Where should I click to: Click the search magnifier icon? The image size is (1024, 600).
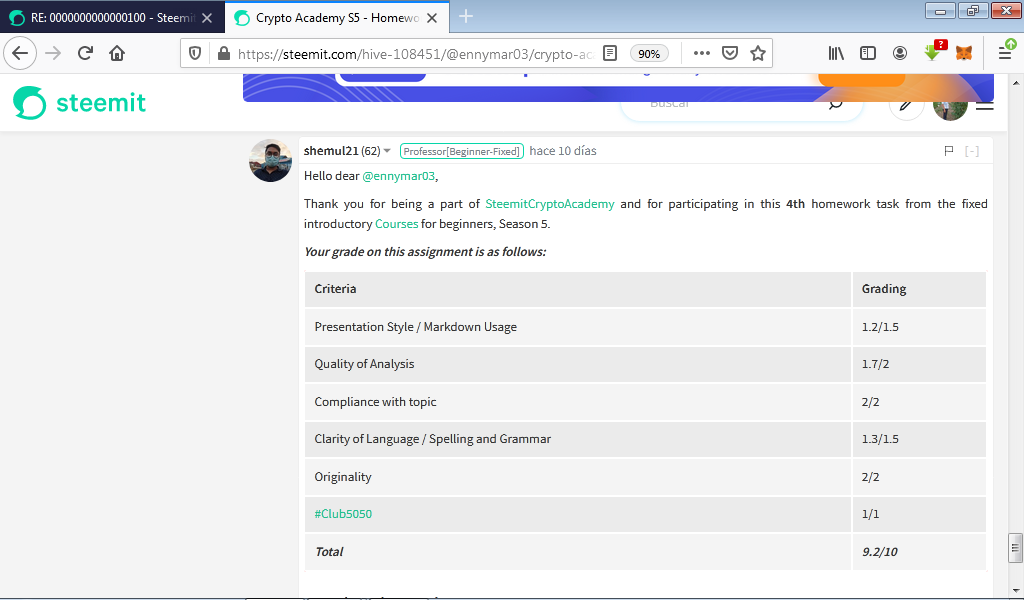tap(835, 104)
